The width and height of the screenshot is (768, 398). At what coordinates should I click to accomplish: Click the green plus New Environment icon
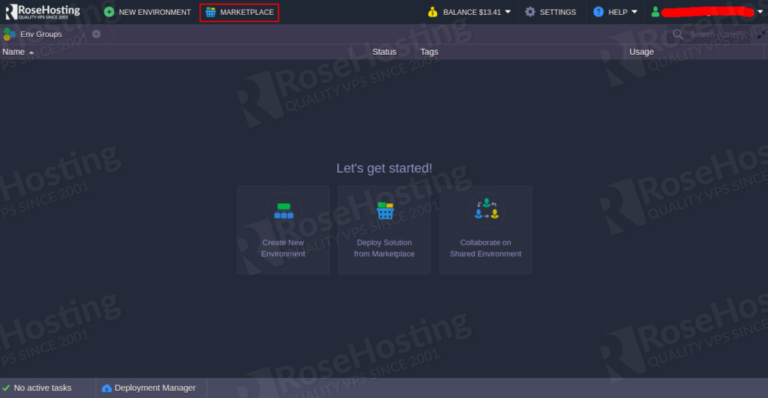point(109,12)
